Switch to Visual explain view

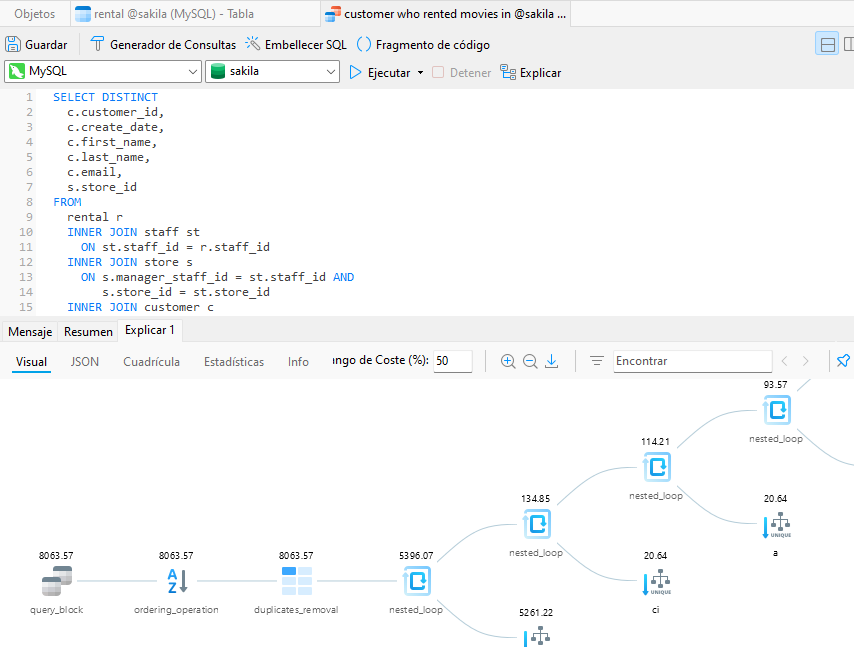pos(31,362)
